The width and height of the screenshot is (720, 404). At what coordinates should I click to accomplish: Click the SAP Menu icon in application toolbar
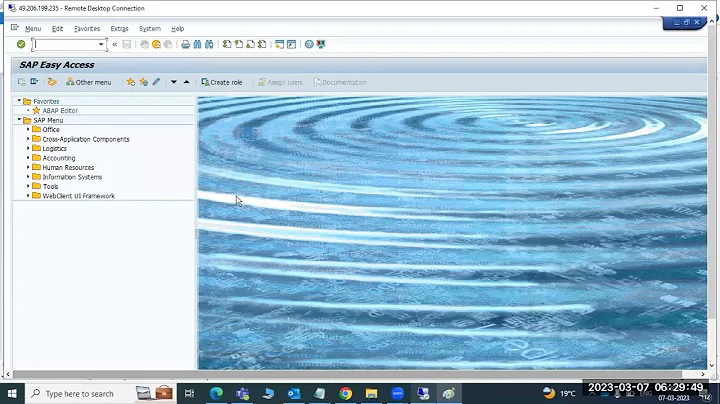click(x=34, y=82)
